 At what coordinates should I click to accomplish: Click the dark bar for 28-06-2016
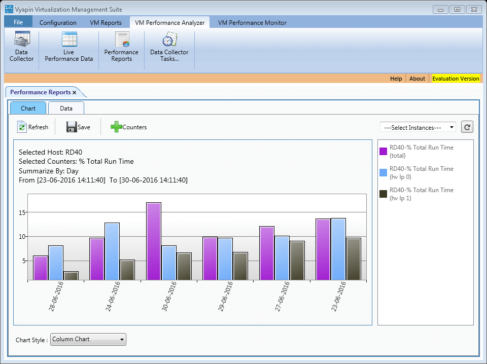[x=71, y=276]
